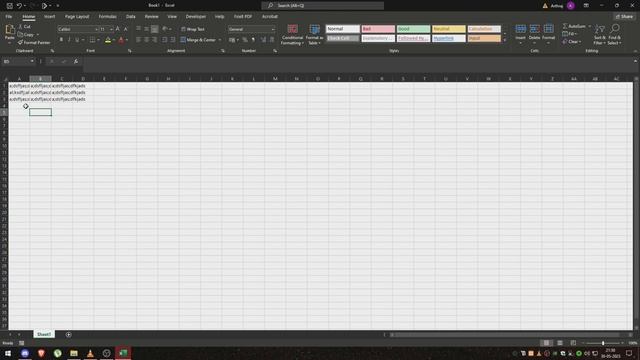
Task: Open VLC from the taskbar
Action: tap(90, 353)
